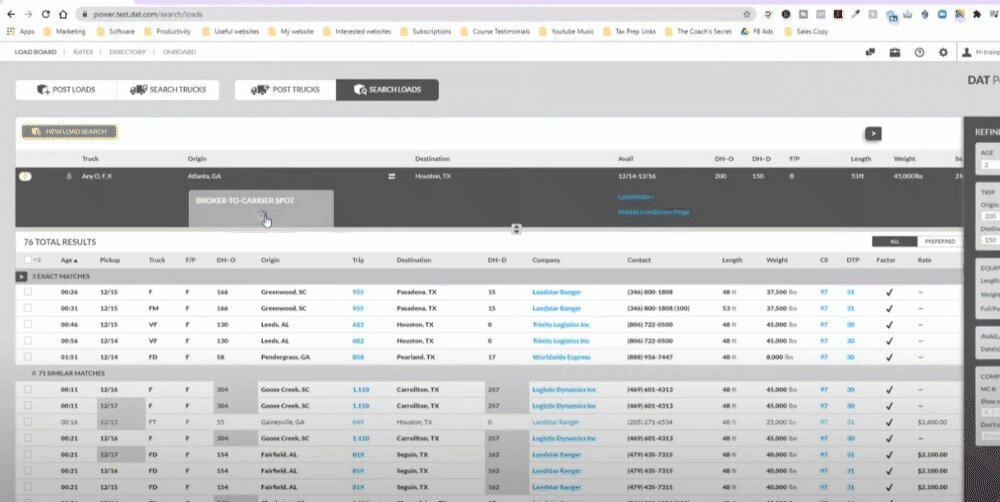The image size is (1000, 502).
Task: Open the Sales Copy bookmark folder
Action: [806, 31]
